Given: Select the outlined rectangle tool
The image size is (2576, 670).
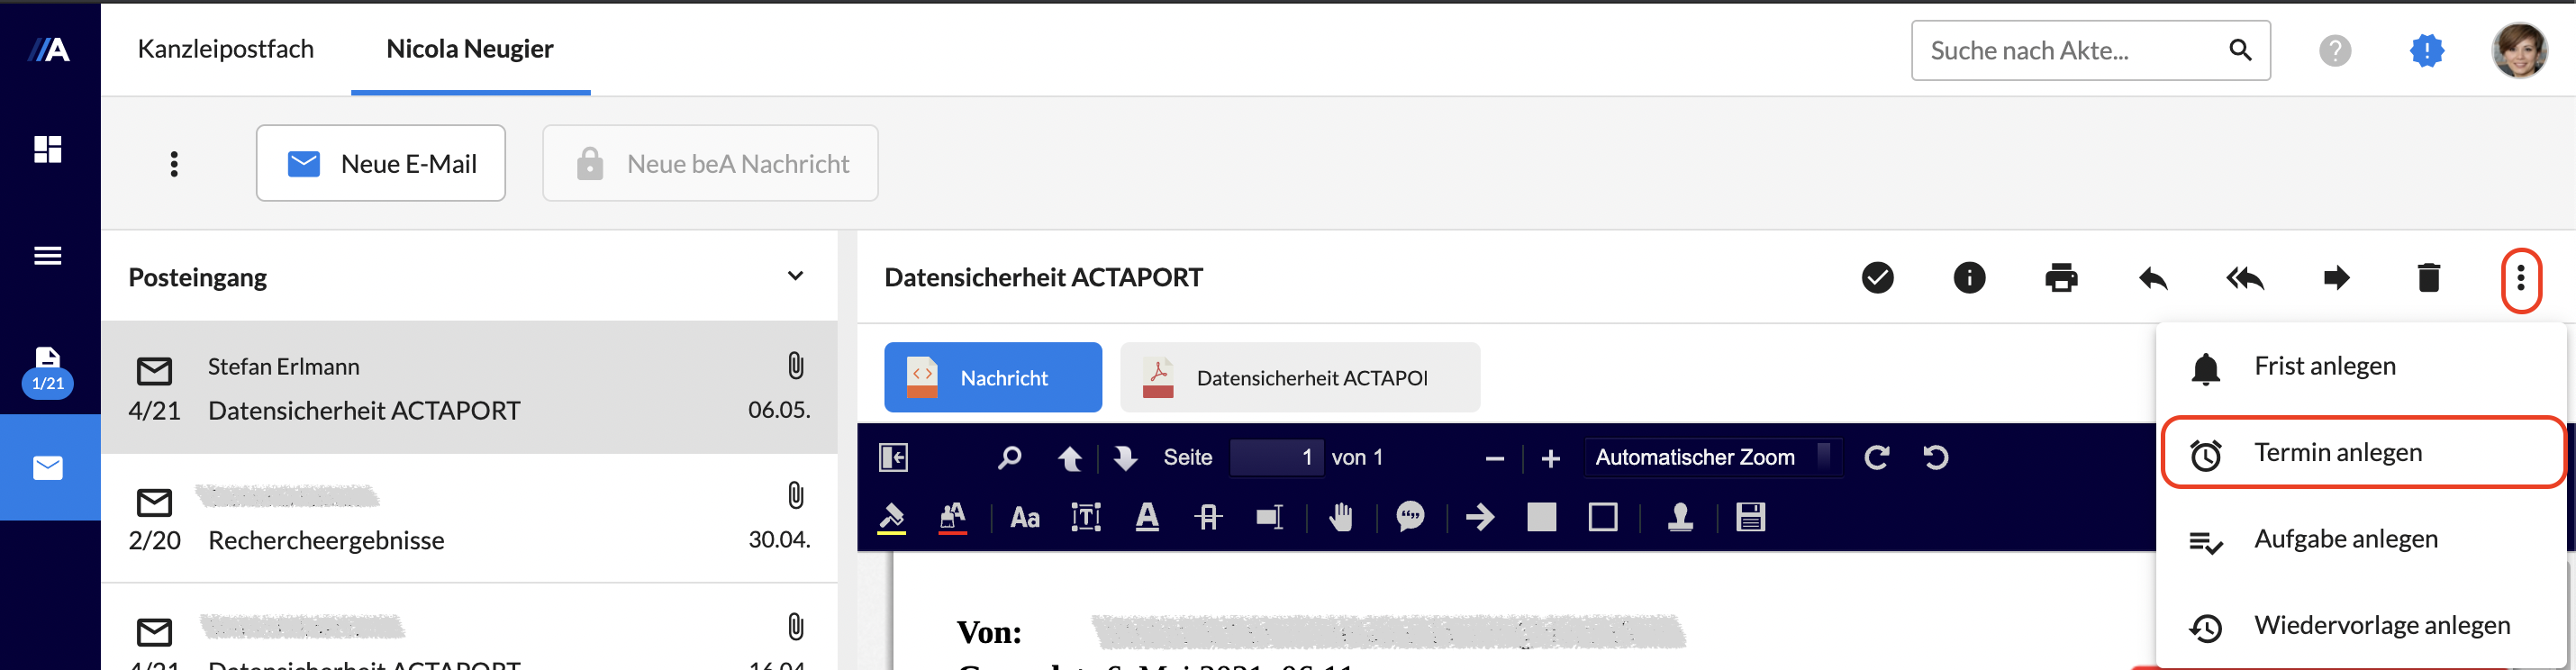Looking at the screenshot, I should [1603, 517].
